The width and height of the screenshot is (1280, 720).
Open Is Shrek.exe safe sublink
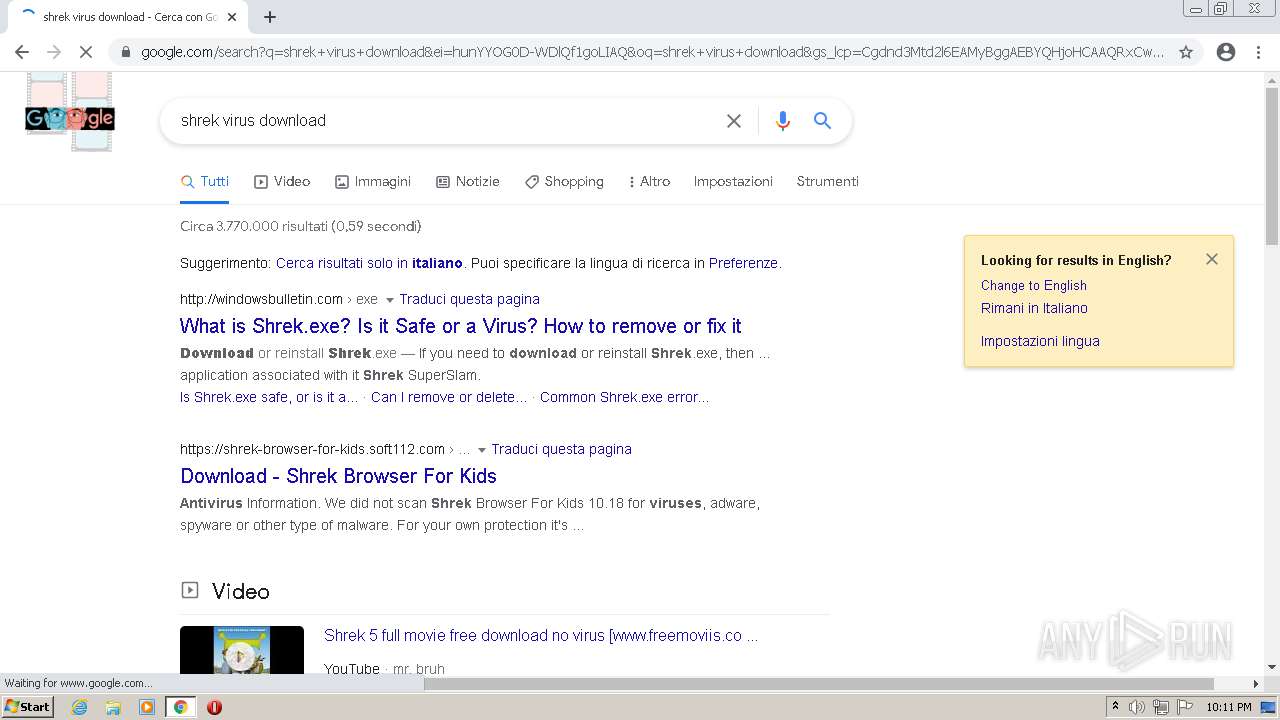coord(269,397)
